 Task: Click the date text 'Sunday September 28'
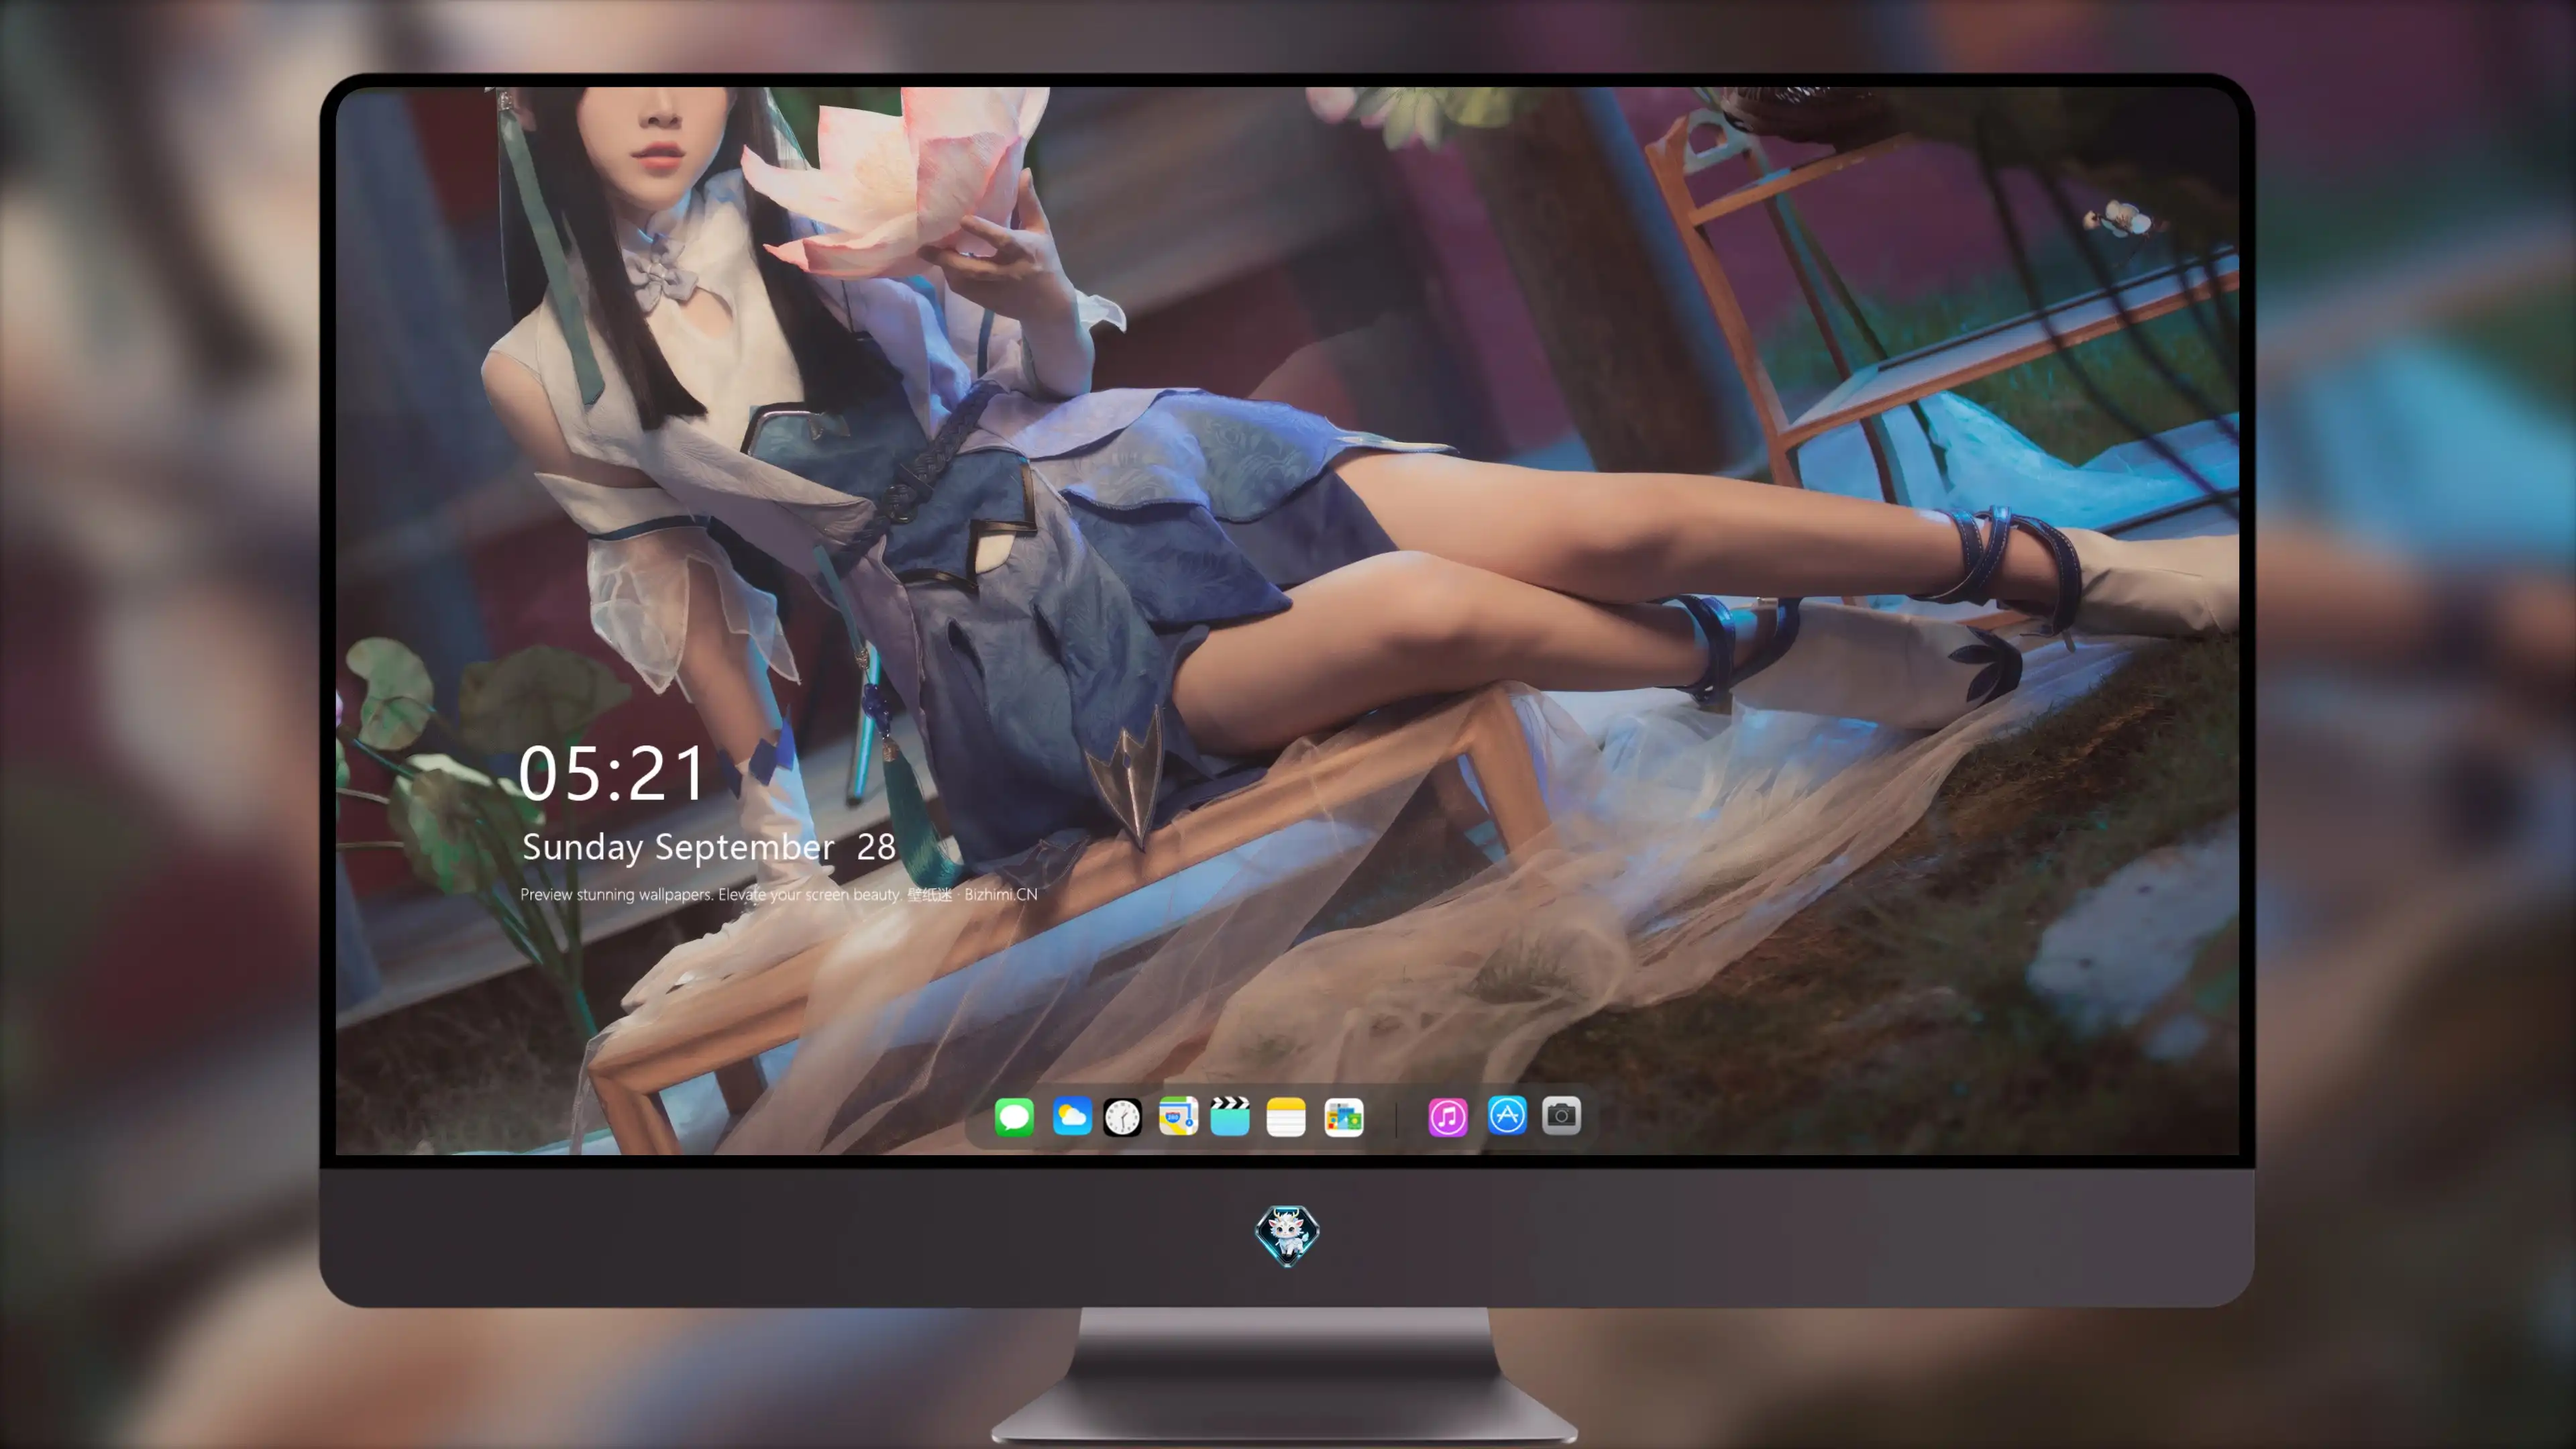pos(709,847)
